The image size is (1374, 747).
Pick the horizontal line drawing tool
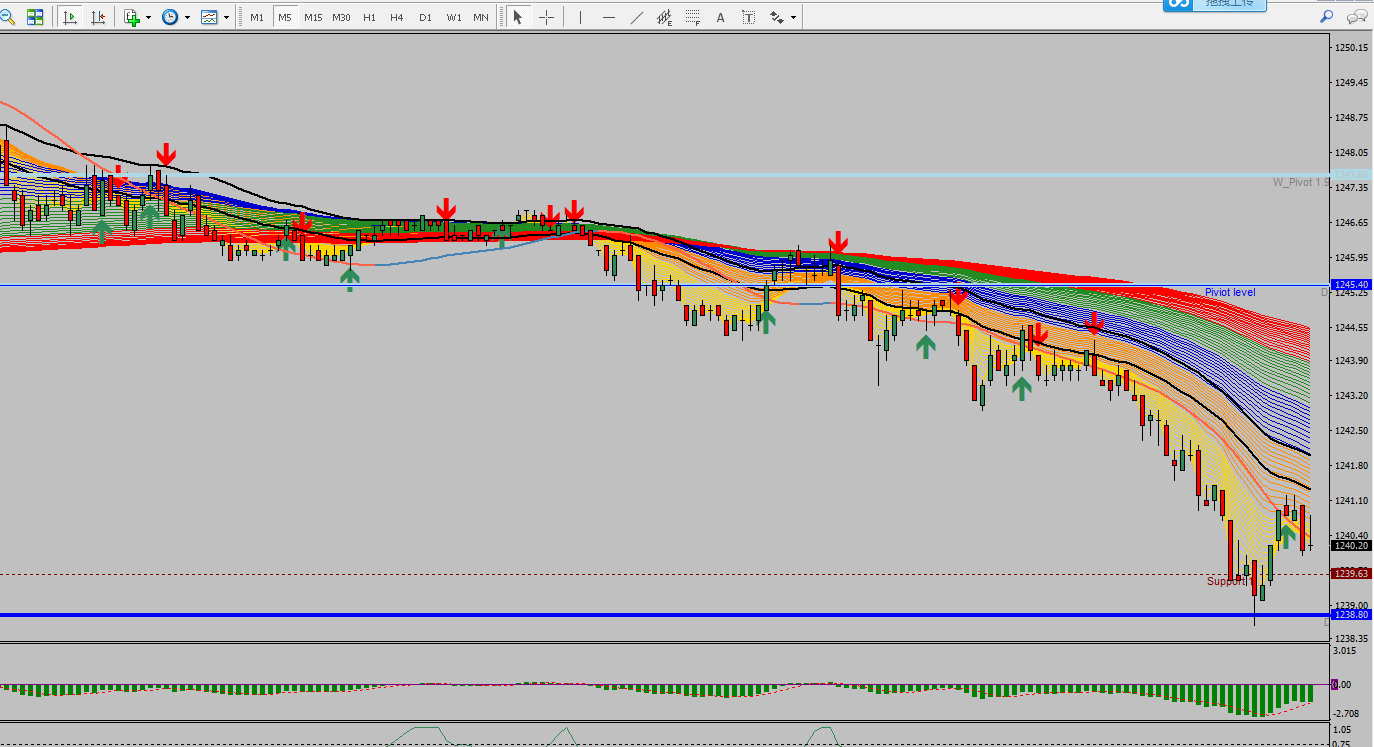click(x=609, y=17)
